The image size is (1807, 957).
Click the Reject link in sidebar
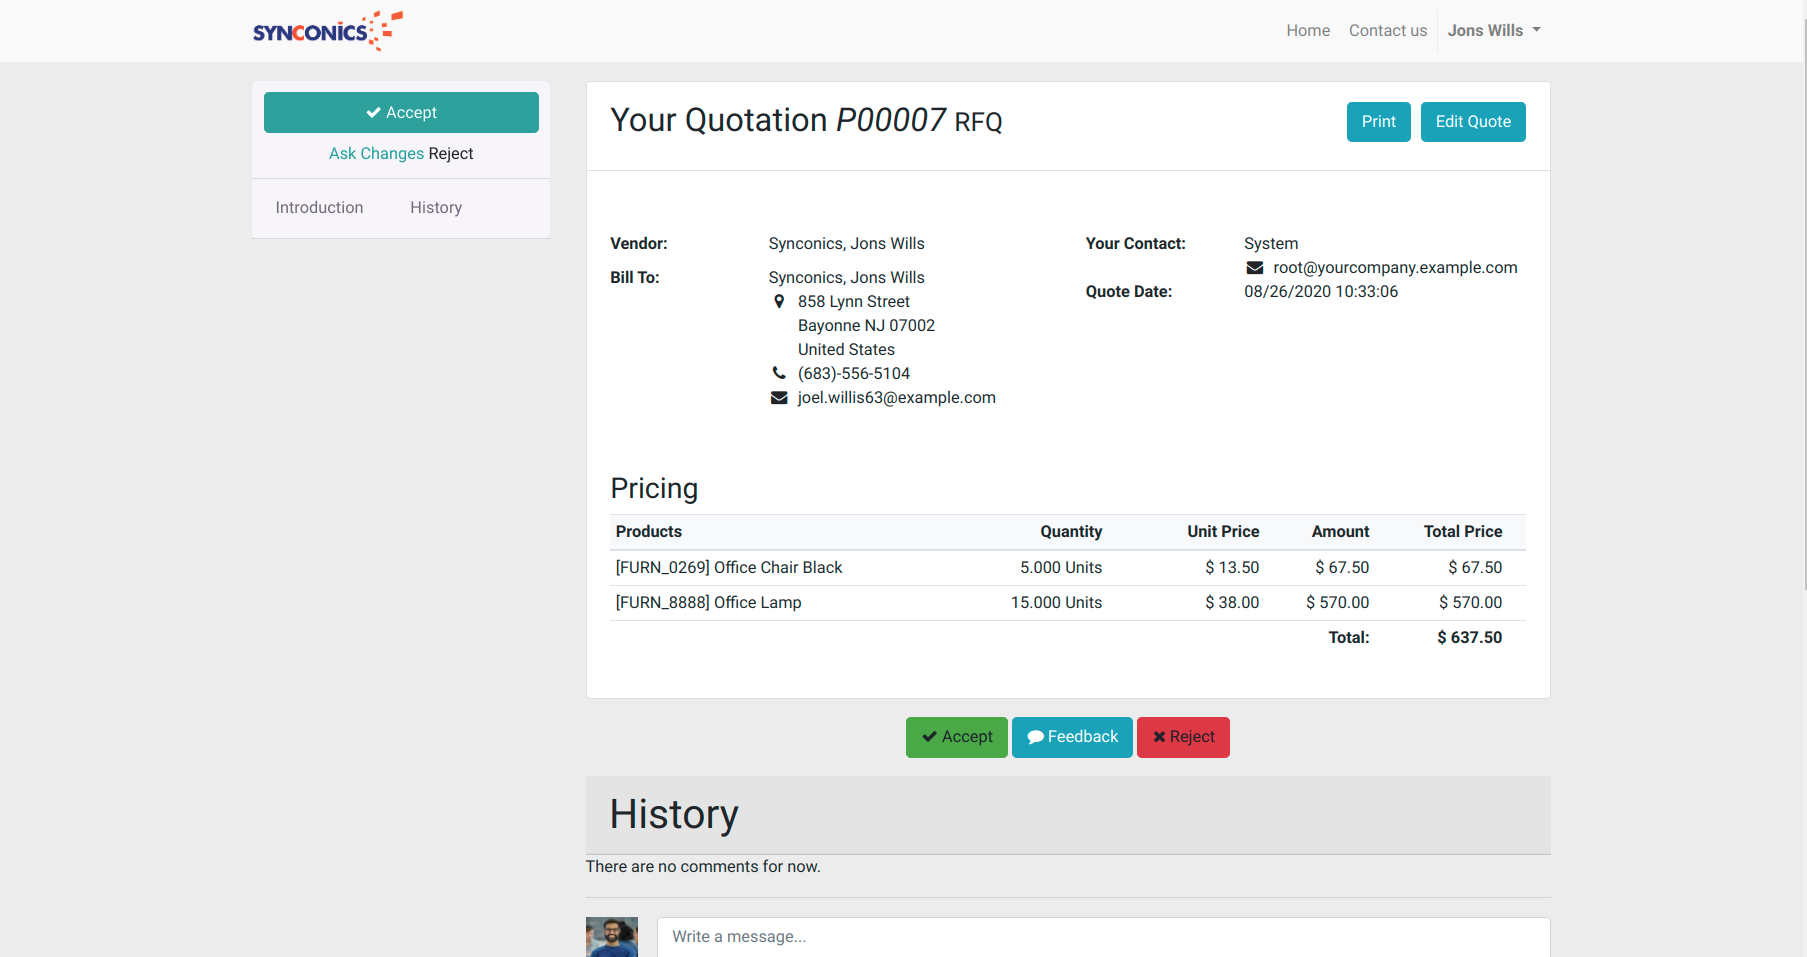point(451,154)
